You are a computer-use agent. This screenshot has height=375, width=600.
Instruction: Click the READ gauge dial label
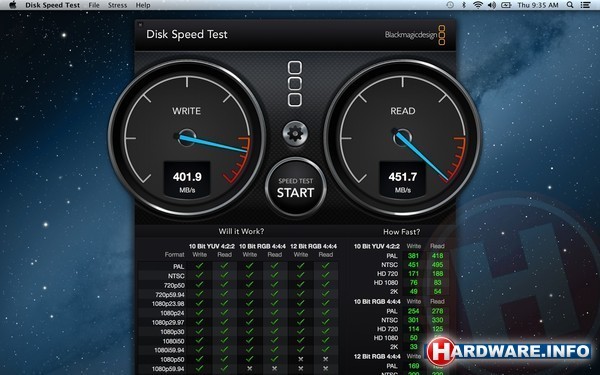[x=403, y=111]
